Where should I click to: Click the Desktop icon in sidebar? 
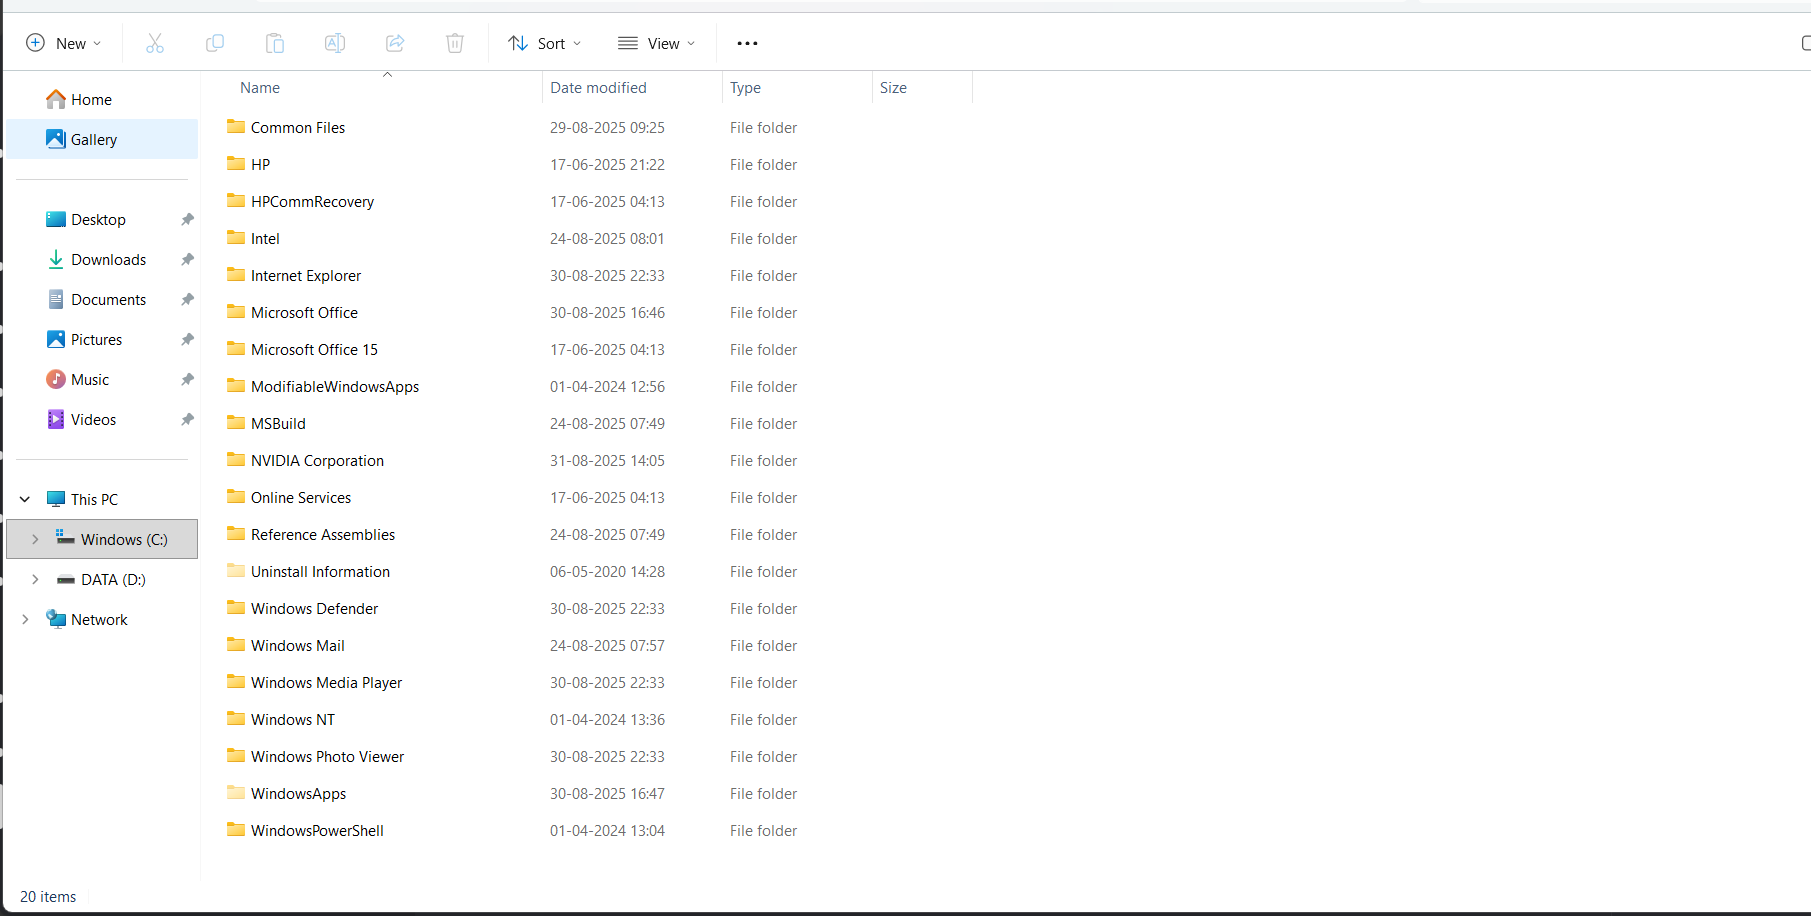click(x=56, y=219)
